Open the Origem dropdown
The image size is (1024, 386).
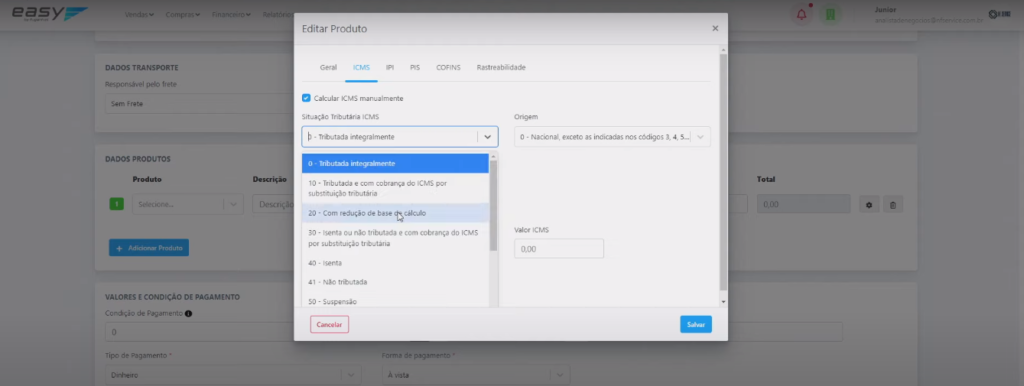pyautogui.click(x=612, y=137)
